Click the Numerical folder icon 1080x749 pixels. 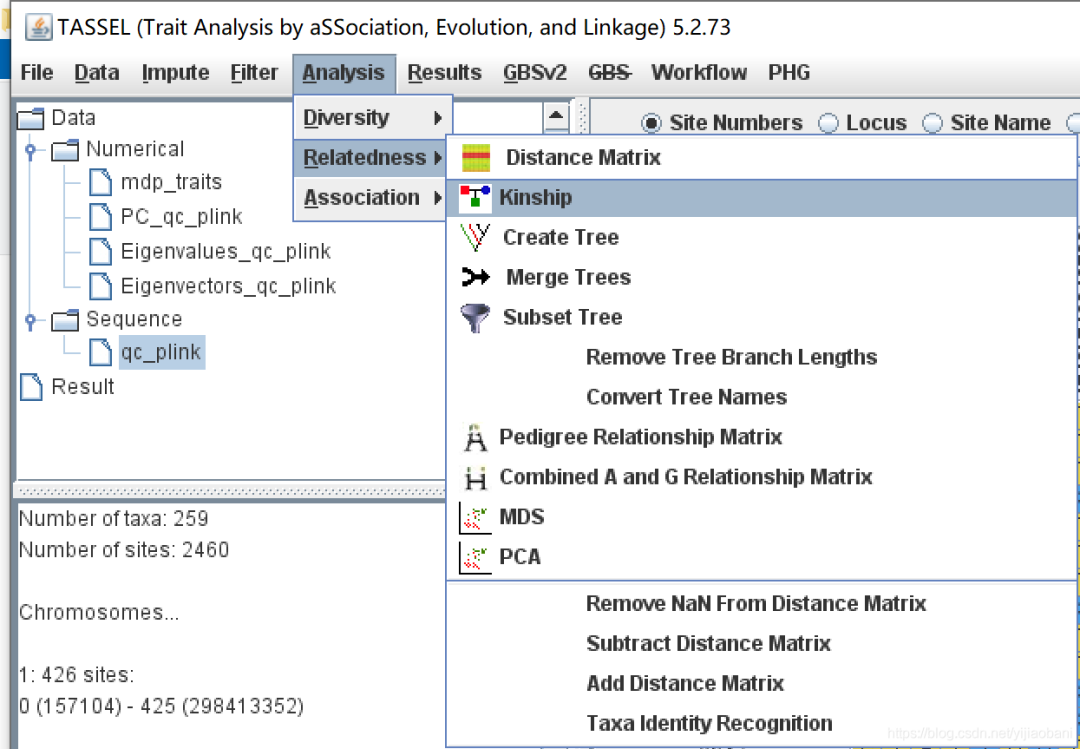(65, 150)
